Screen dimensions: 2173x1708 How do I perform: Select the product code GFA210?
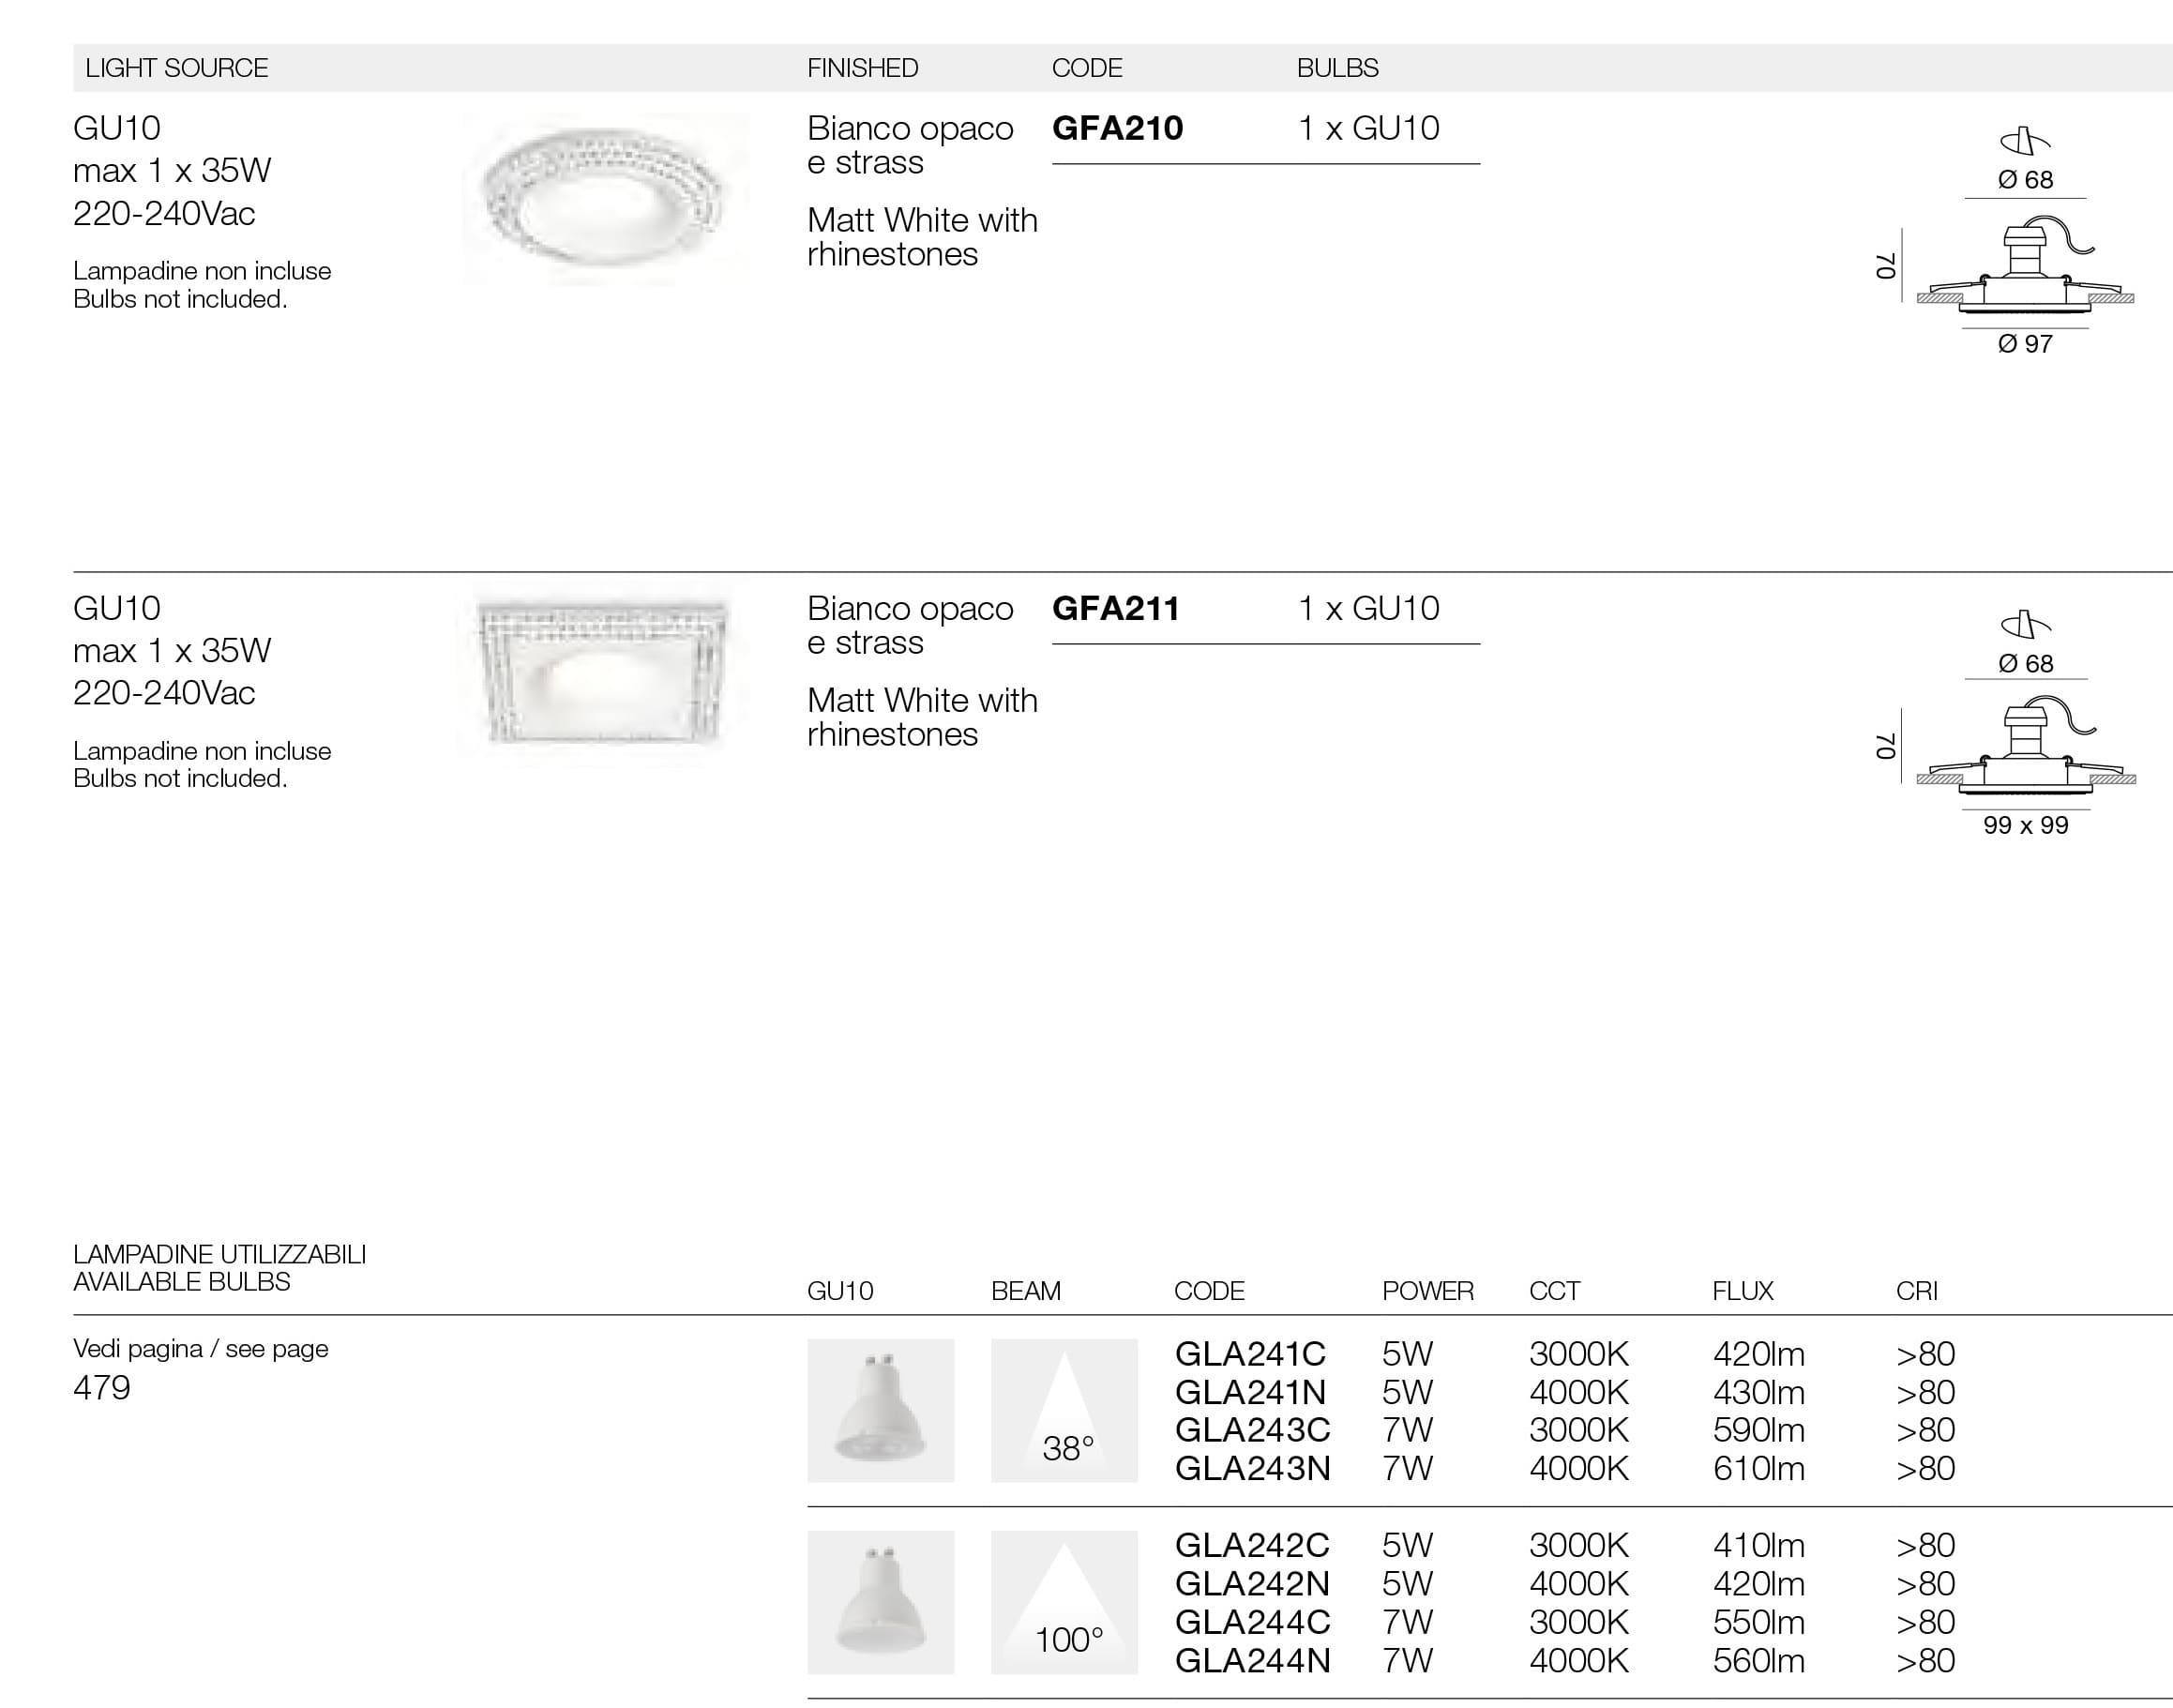(1117, 128)
